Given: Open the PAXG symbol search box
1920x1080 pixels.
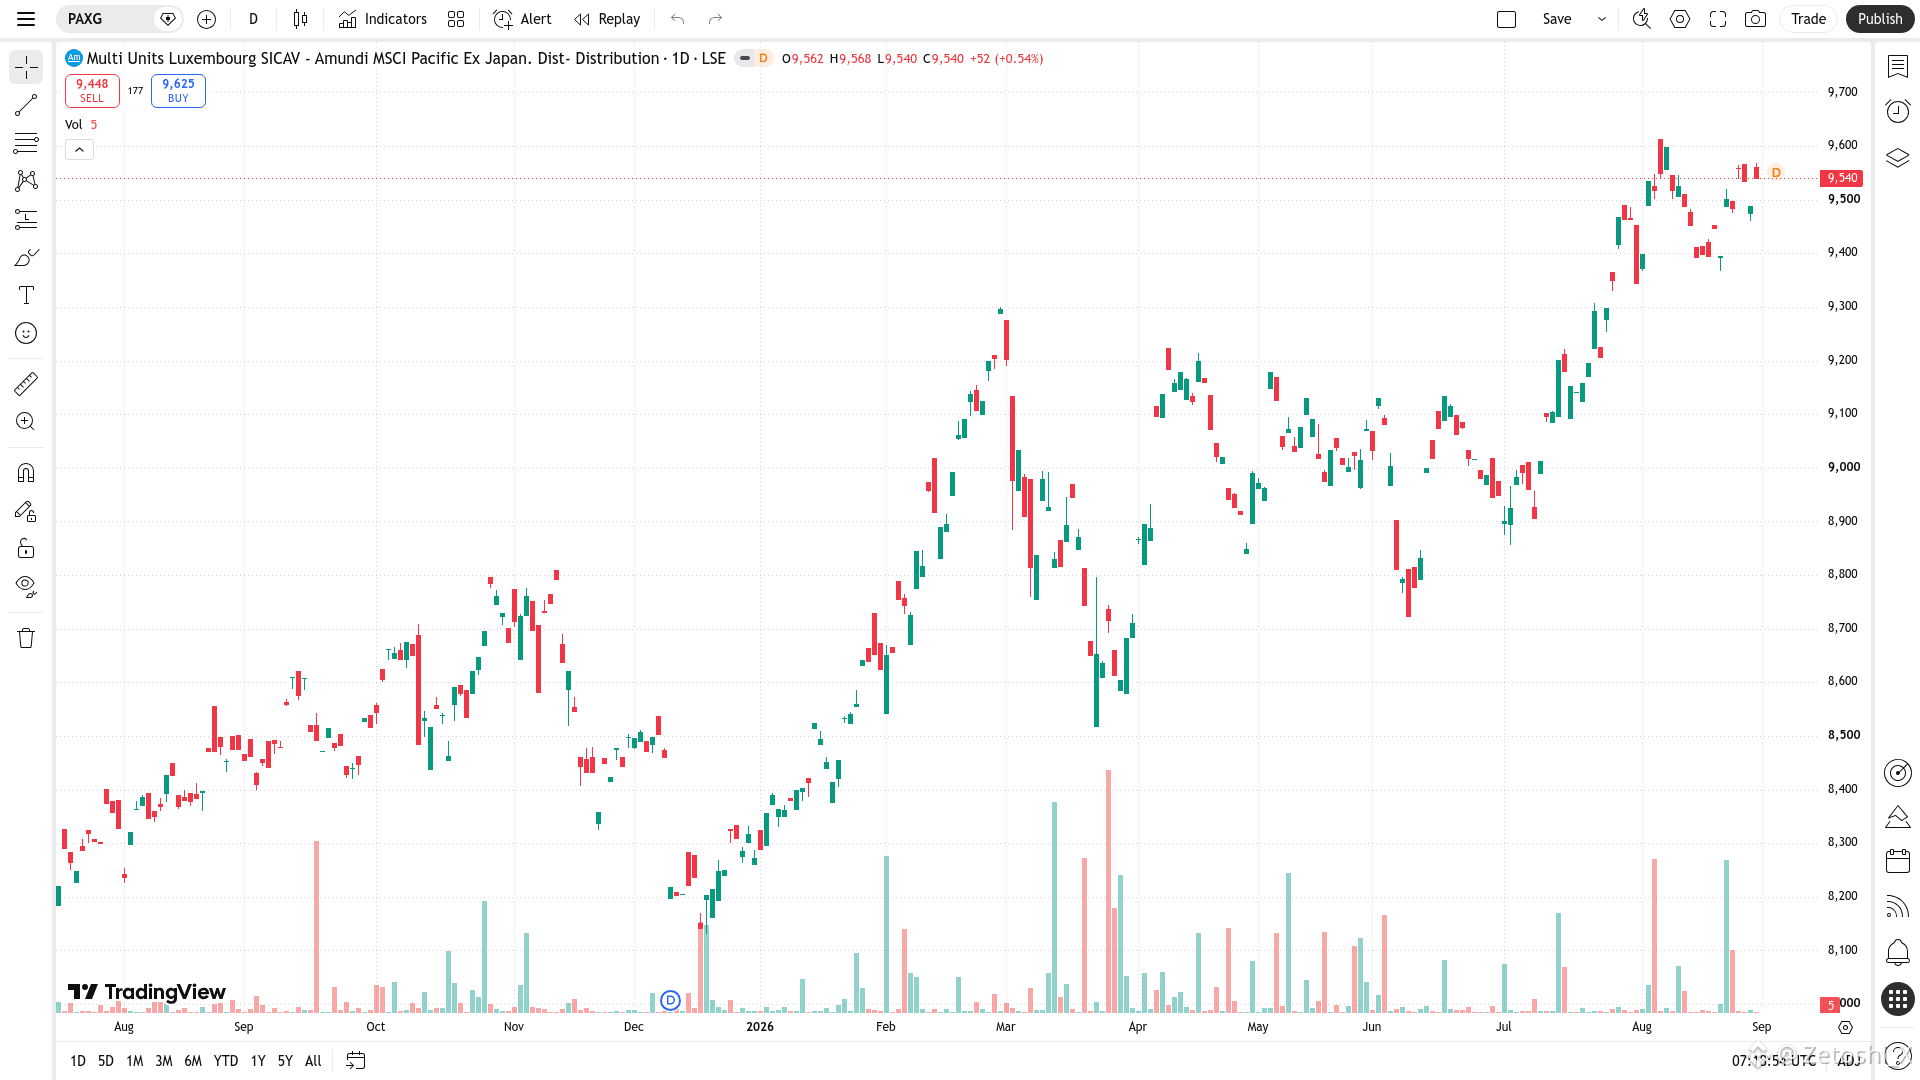Looking at the screenshot, I should pyautogui.click(x=118, y=19).
